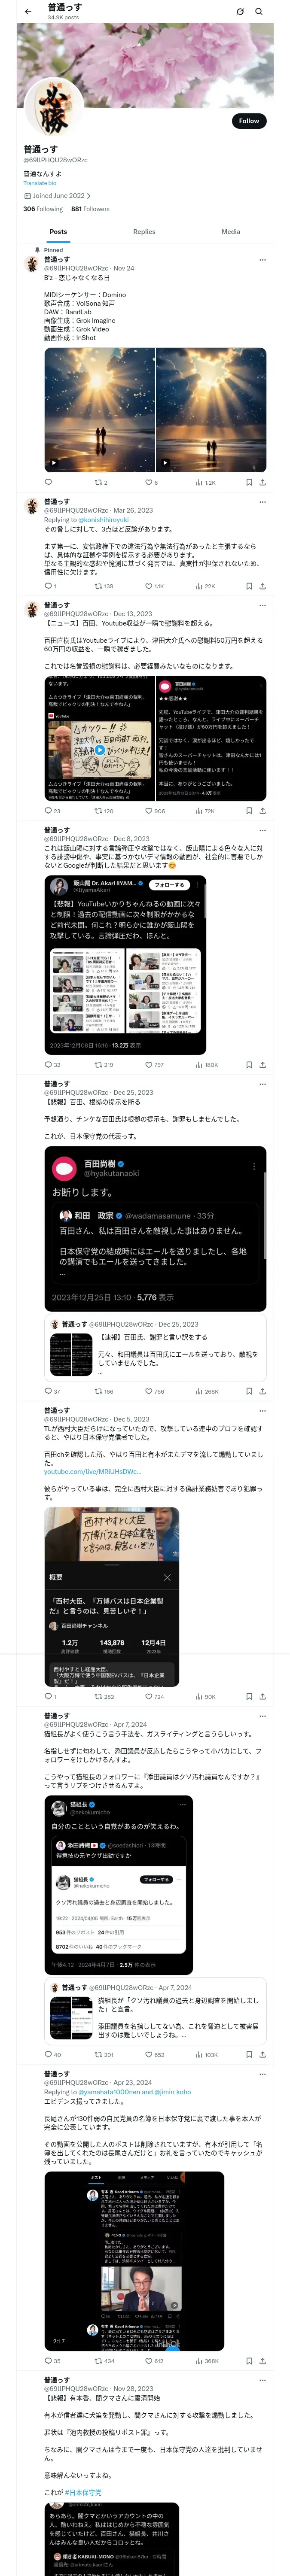Open more menu on Mar 26, 2023 post

pos(263,502)
